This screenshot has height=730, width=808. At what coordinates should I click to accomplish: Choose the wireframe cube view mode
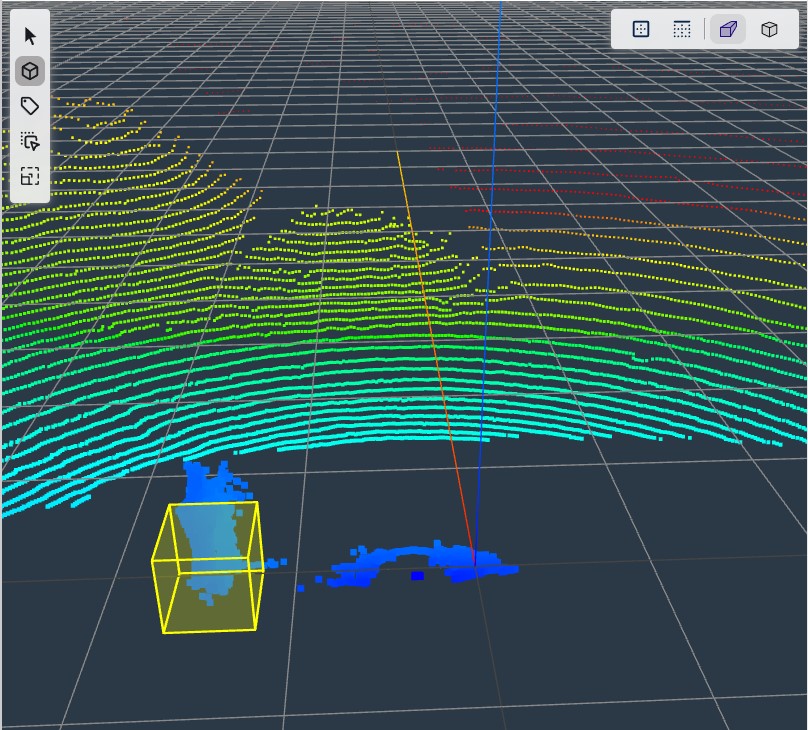[x=769, y=29]
